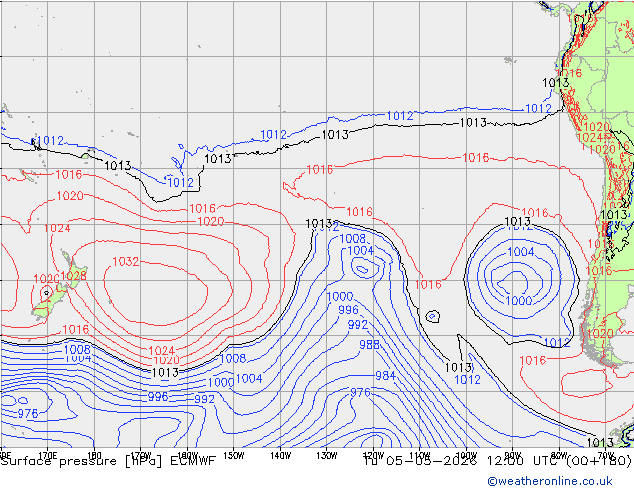The height and width of the screenshot is (490, 634).
Task: Select the 988 isobar label
Action: [x=370, y=344]
